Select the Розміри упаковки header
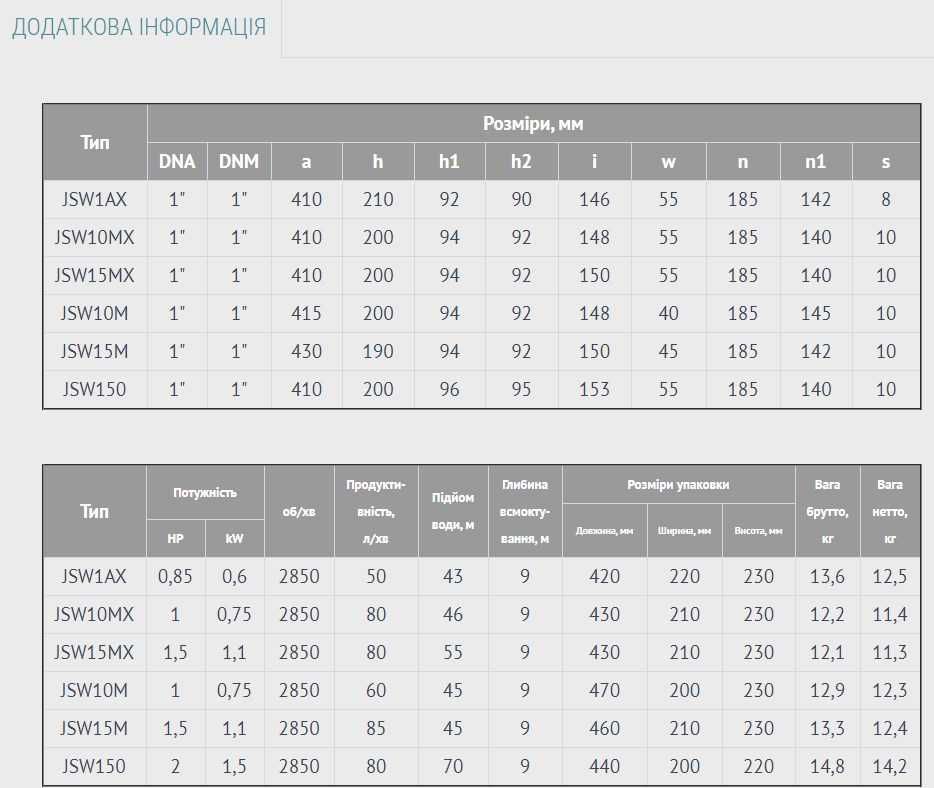Image resolution: width=934 pixels, height=788 pixels. click(x=678, y=485)
